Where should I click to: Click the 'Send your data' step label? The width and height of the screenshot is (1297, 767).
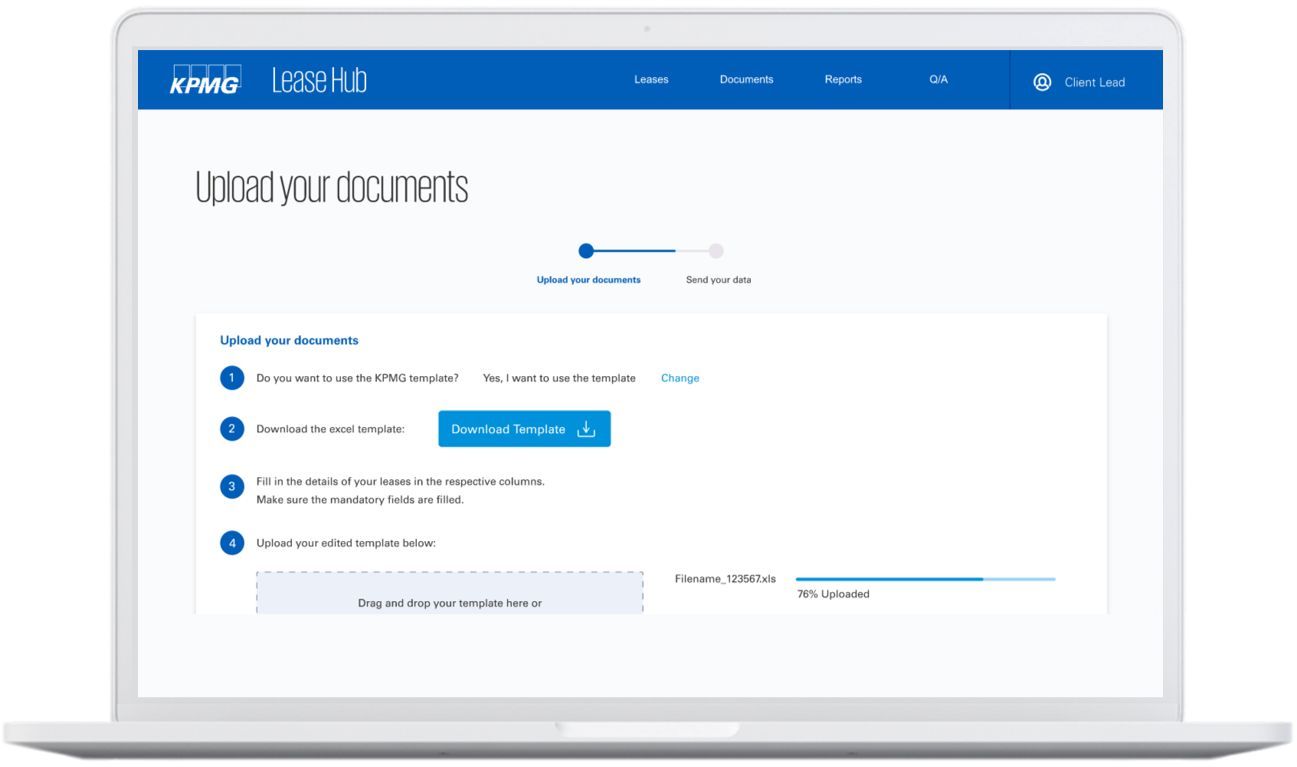pyautogui.click(x=718, y=280)
